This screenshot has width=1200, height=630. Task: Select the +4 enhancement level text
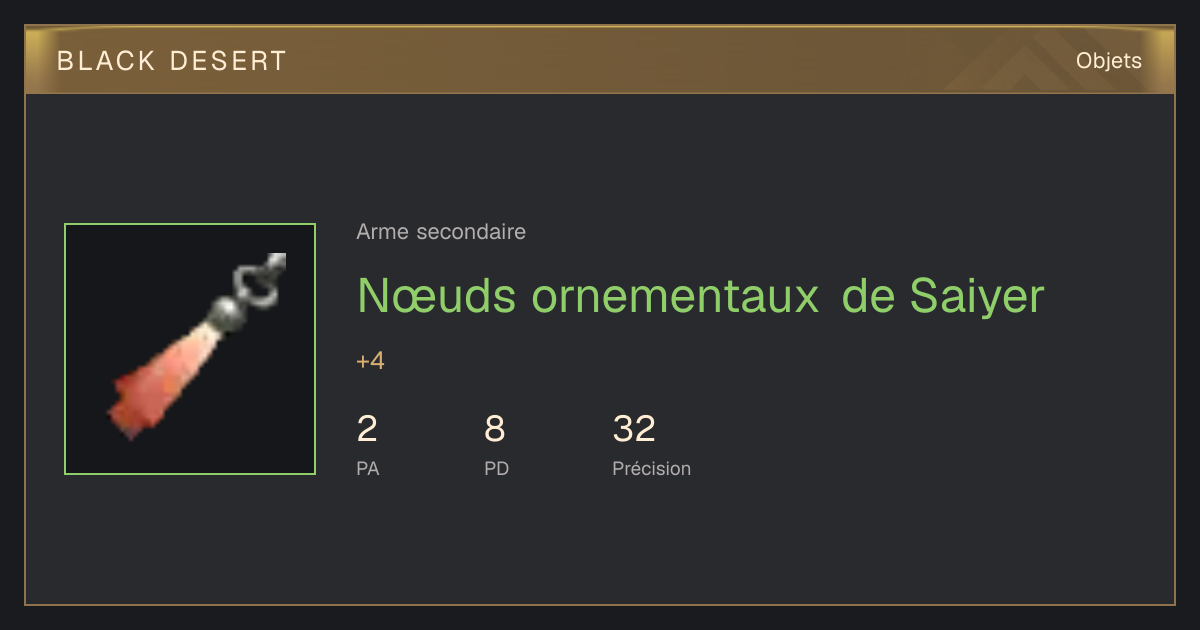[x=370, y=361]
